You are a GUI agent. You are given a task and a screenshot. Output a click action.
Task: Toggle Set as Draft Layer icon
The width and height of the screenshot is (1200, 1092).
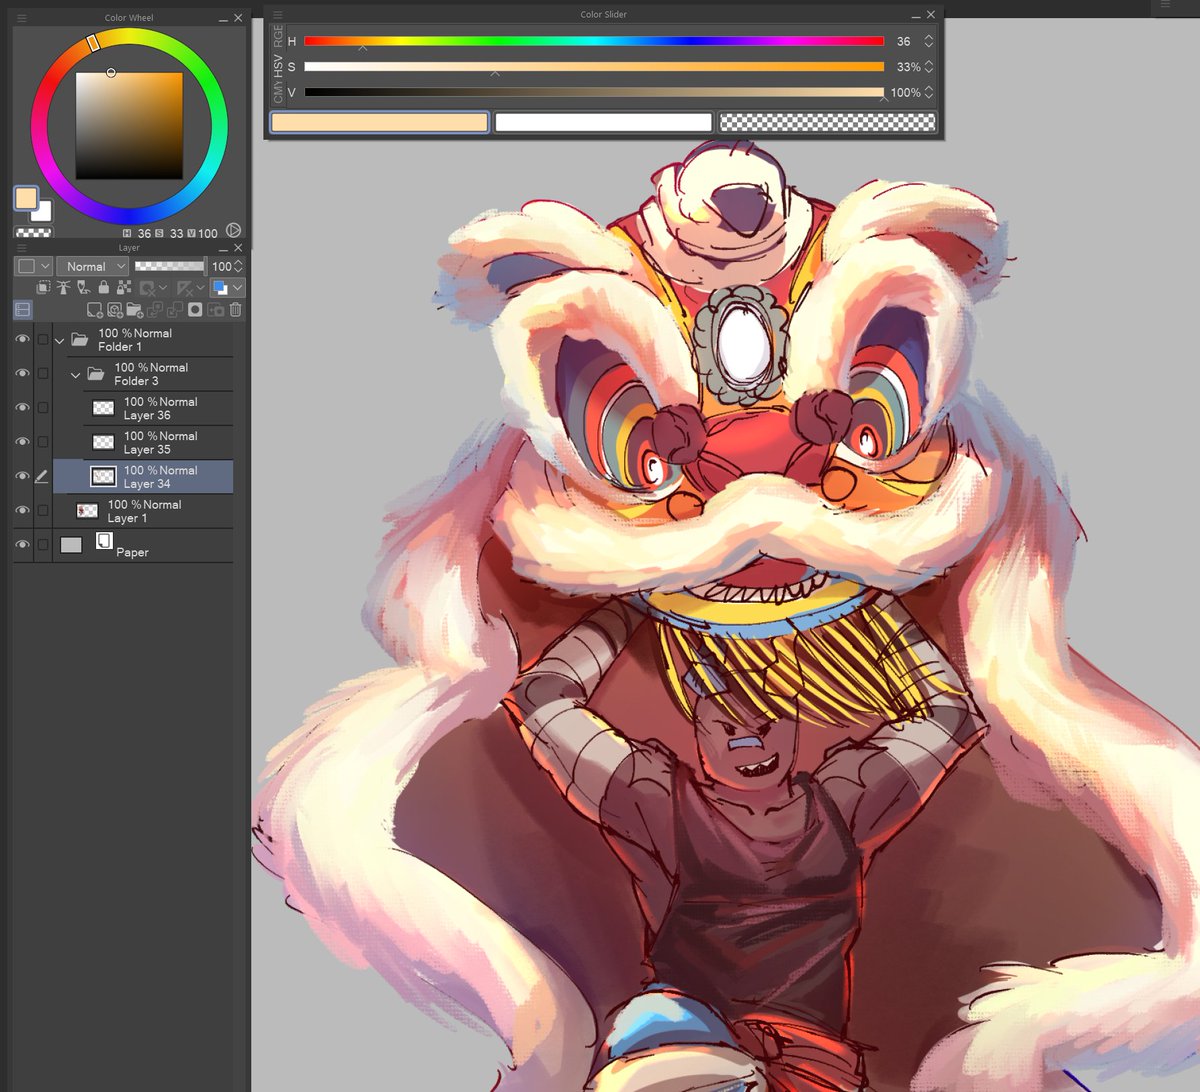click(x=83, y=288)
